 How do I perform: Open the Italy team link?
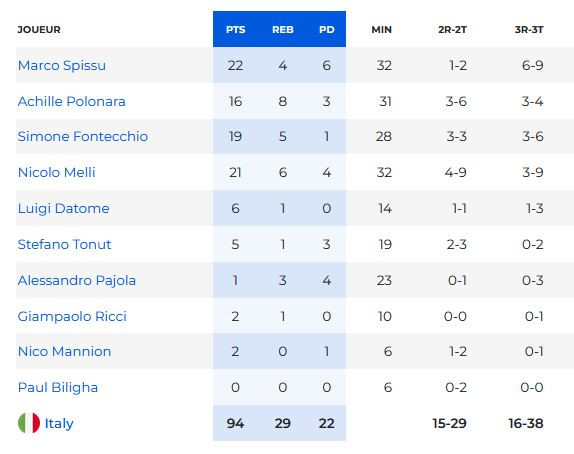[59, 423]
